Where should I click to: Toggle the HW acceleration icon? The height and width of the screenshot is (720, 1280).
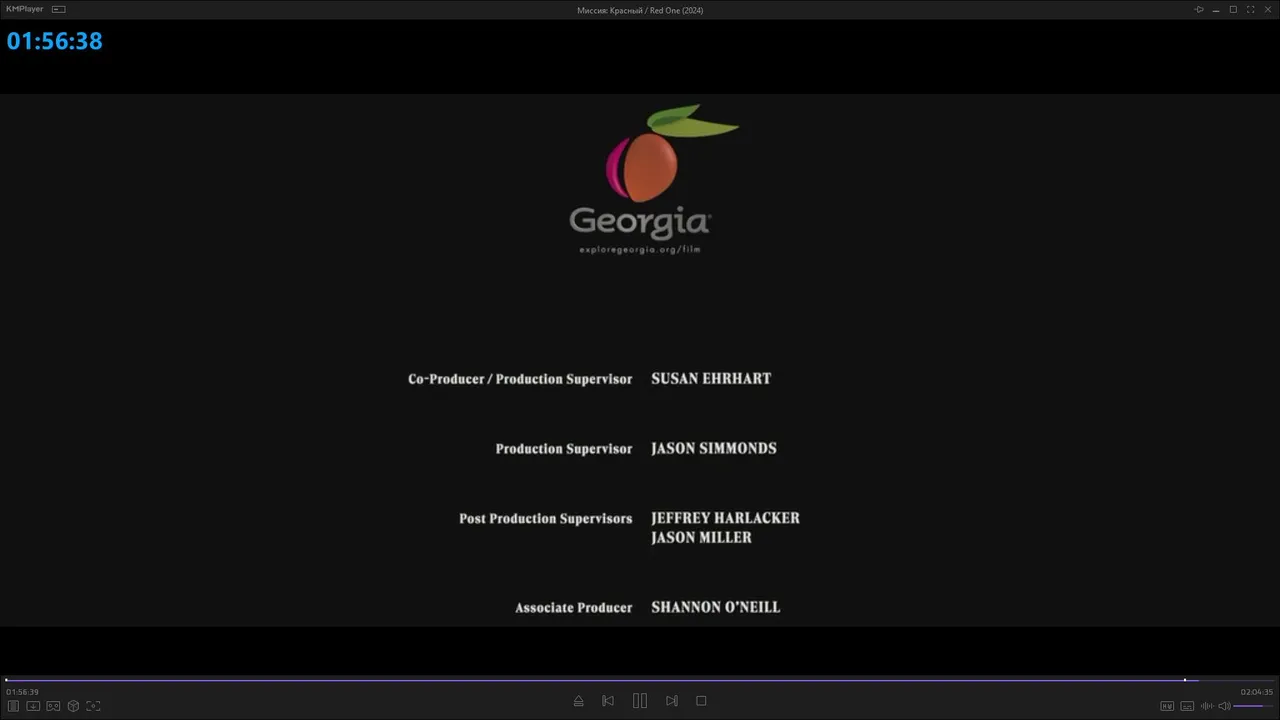pyautogui.click(x=1167, y=706)
